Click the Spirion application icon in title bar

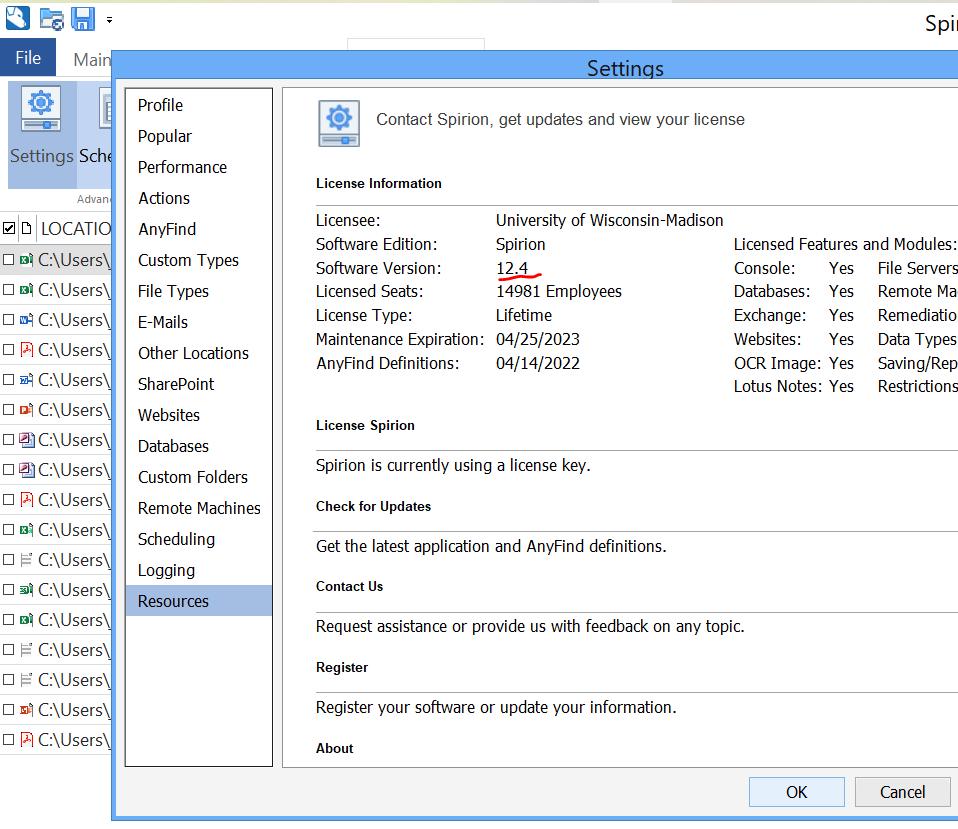coord(17,18)
